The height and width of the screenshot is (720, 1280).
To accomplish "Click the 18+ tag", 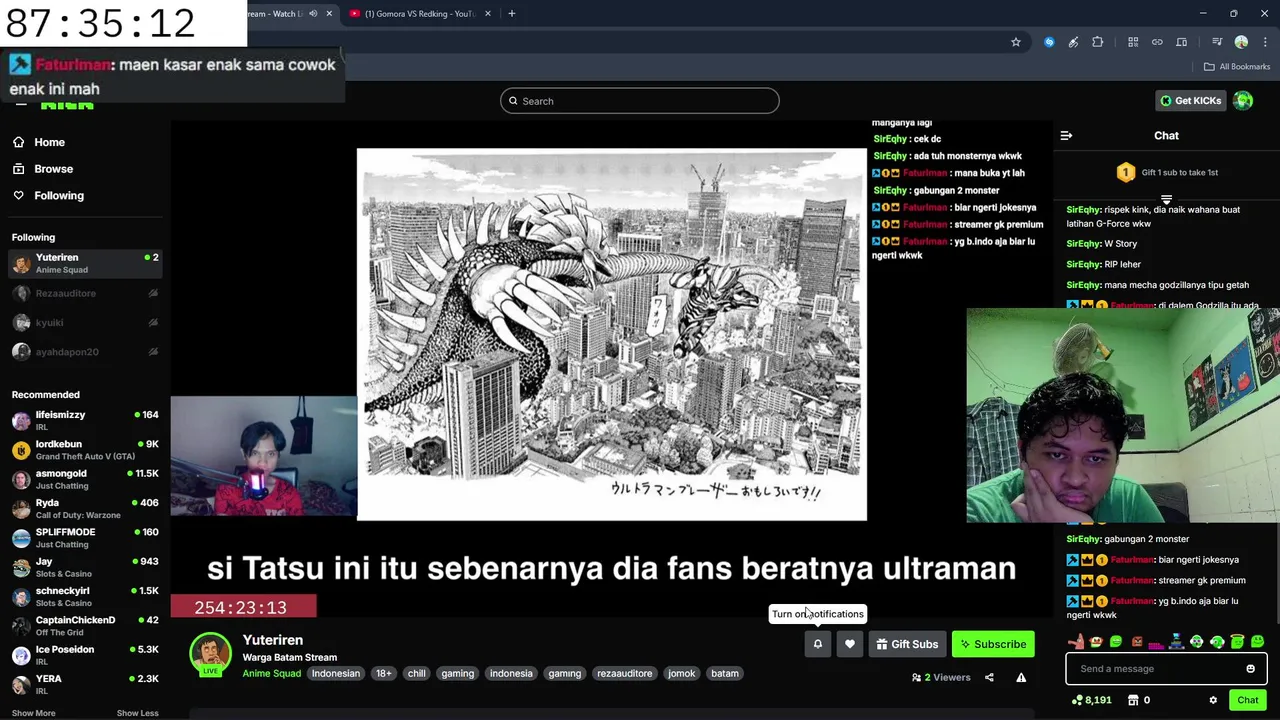I will (x=384, y=674).
